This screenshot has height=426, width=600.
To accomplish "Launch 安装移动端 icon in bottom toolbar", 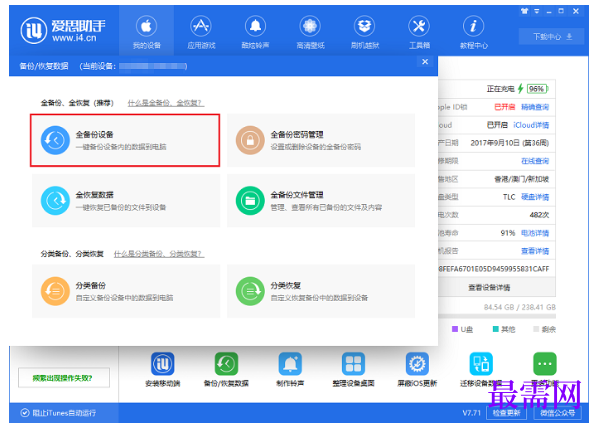I will (163, 364).
